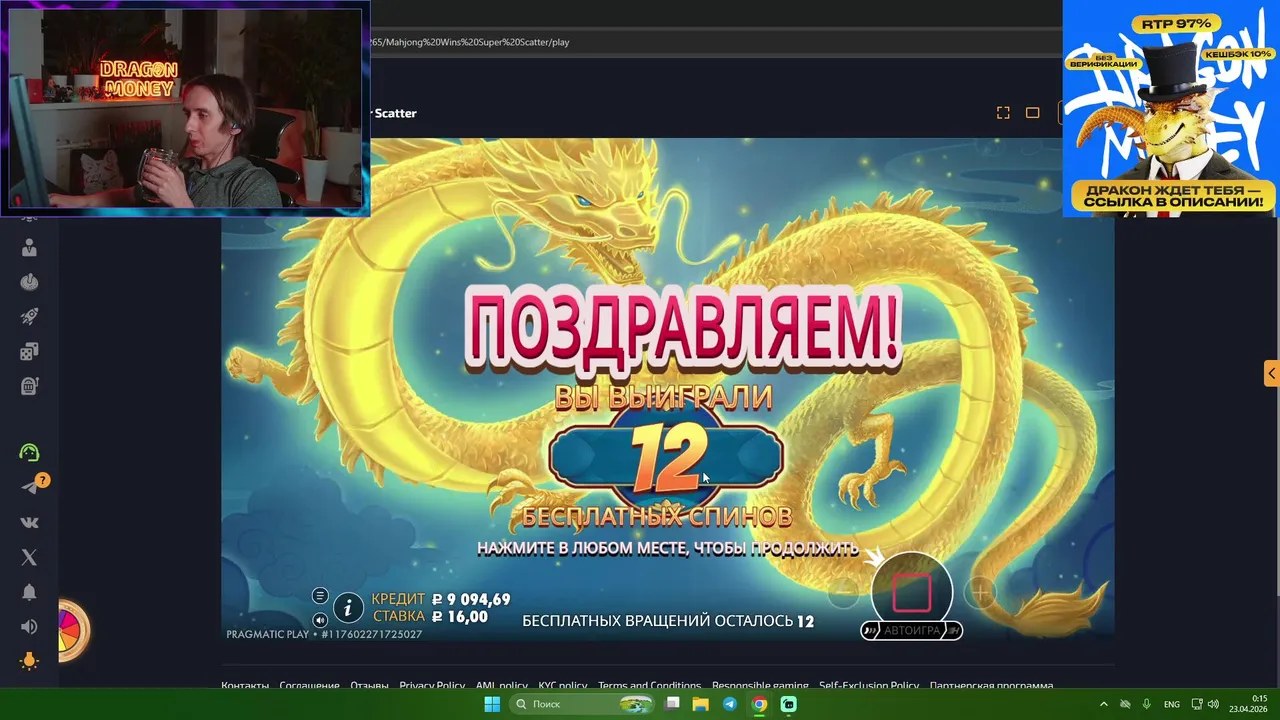This screenshot has height=720, width=1280.
Task: Open the Windows Start button
Action: pyautogui.click(x=492, y=704)
